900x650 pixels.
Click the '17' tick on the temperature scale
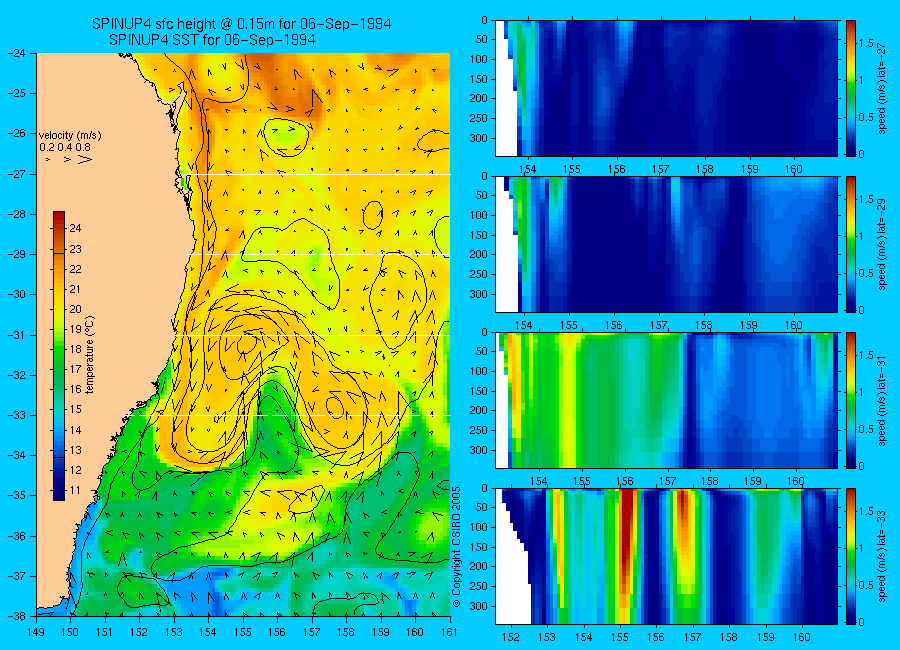click(x=75, y=369)
